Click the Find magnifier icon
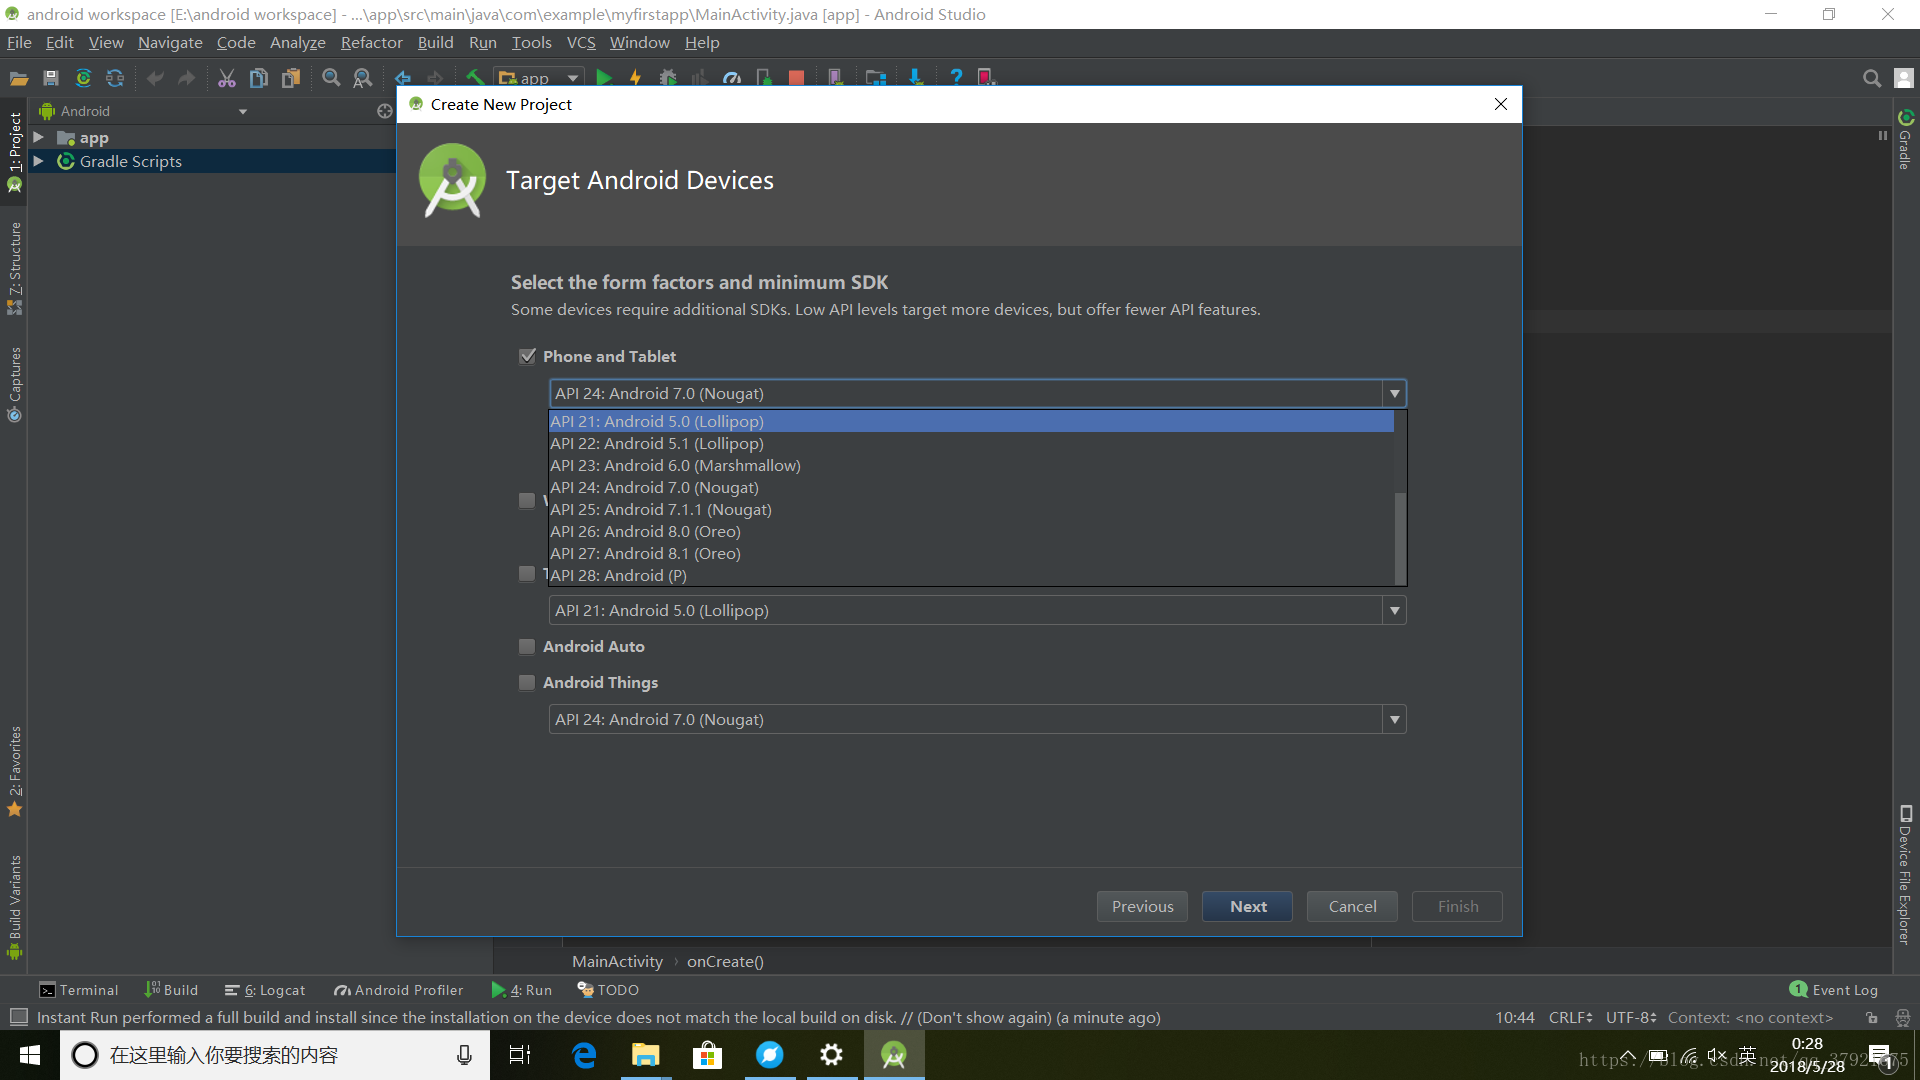1920x1080 pixels. (331, 78)
